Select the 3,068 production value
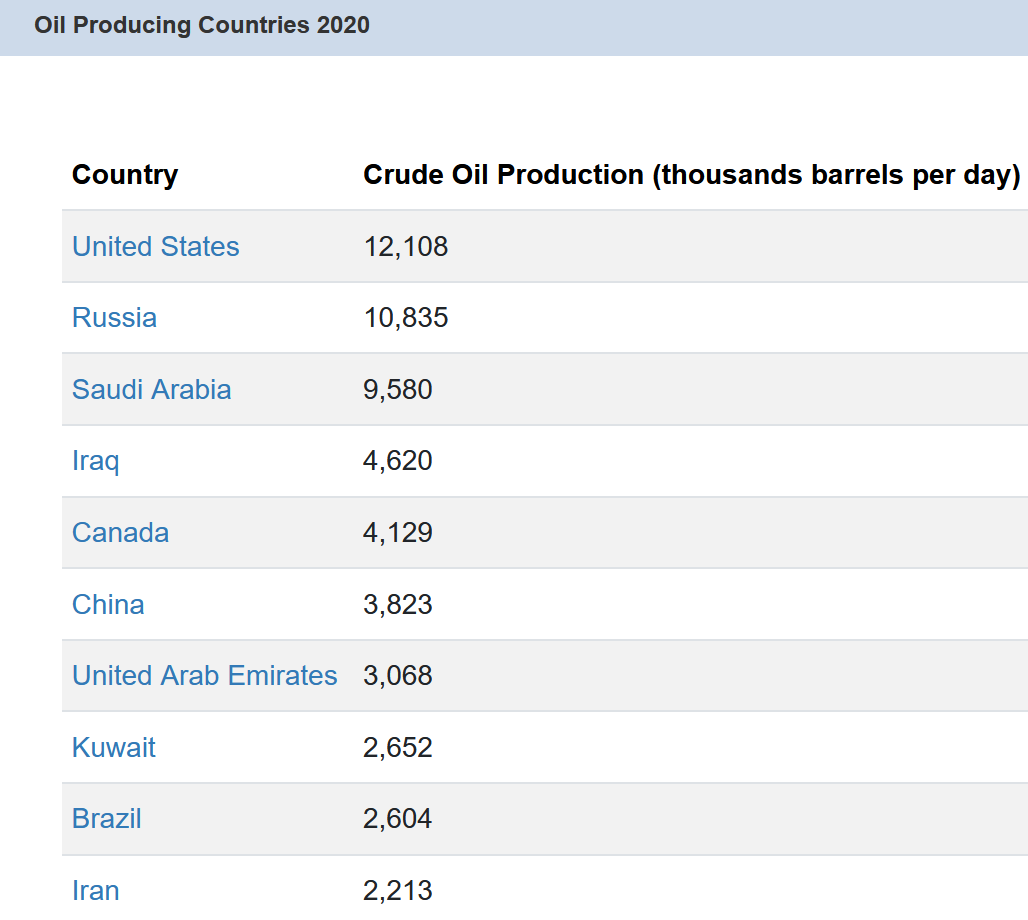 pos(398,676)
